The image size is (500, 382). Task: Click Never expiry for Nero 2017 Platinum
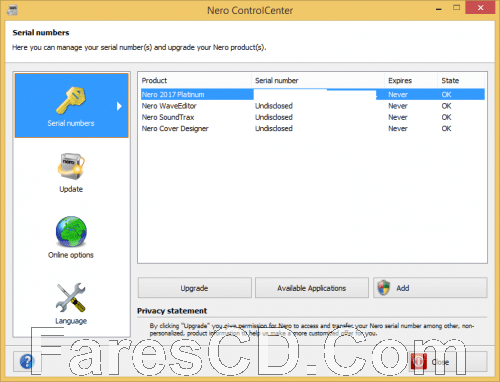pyautogui.click(x=398, y=94)
